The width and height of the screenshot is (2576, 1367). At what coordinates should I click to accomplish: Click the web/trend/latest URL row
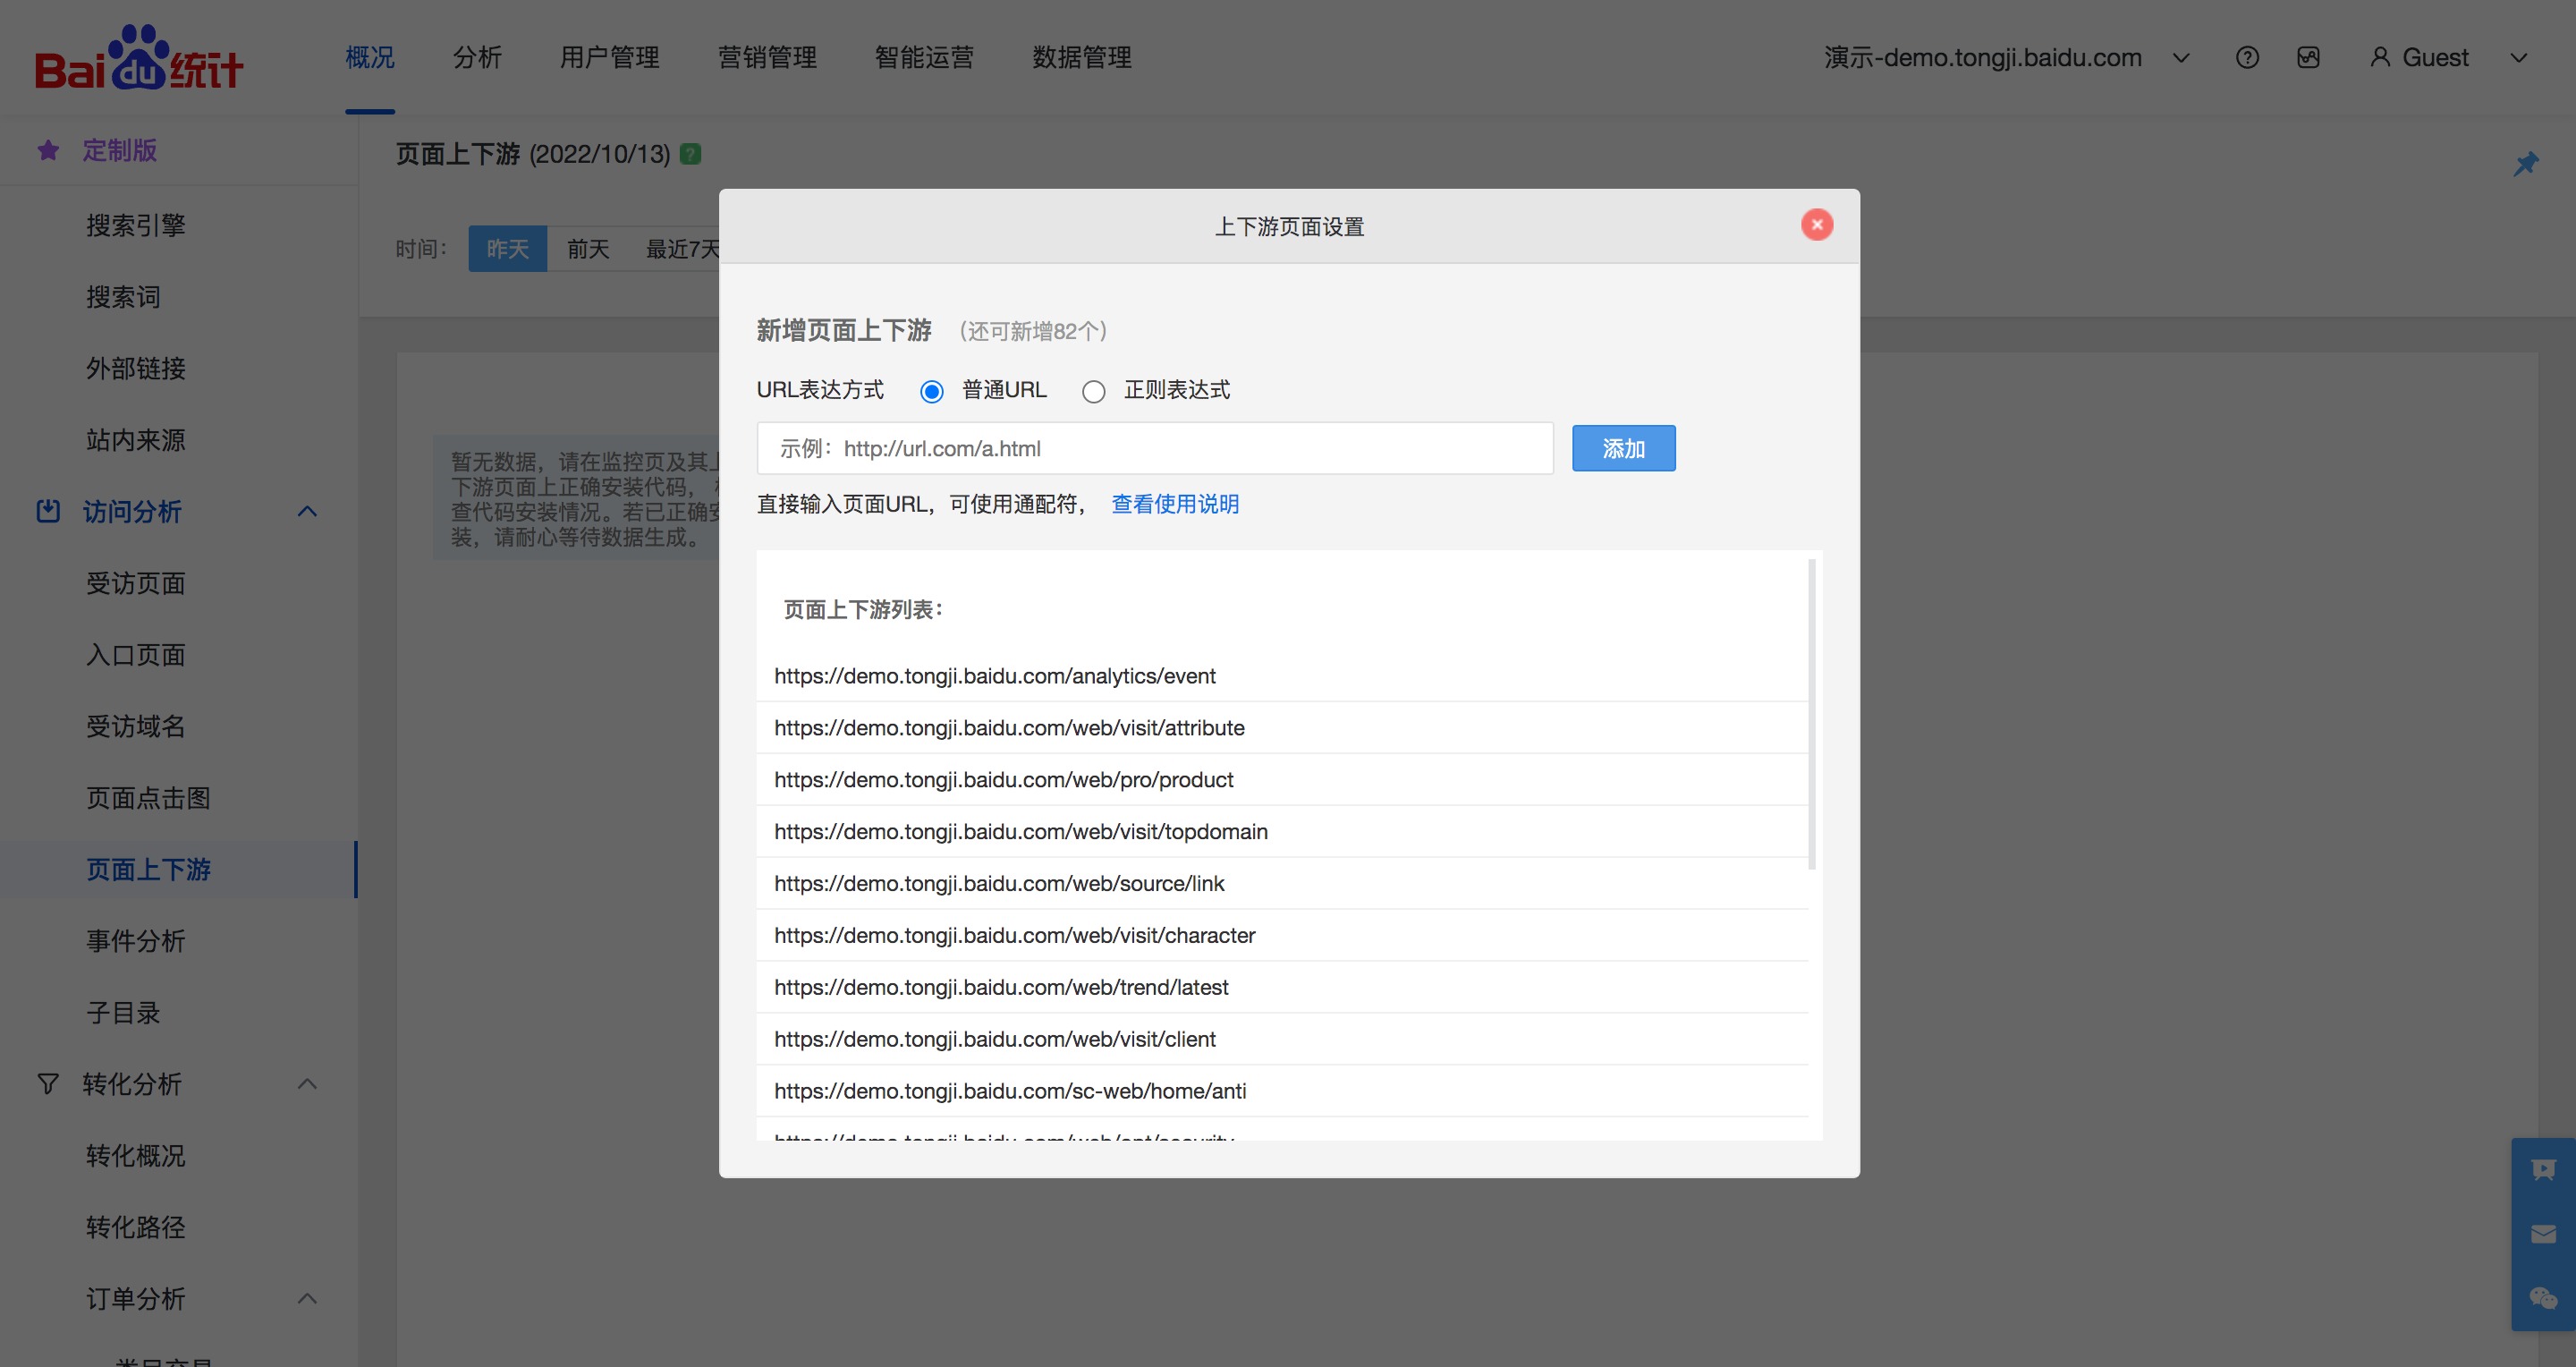pyautogui.click(x=1282, y=988)
